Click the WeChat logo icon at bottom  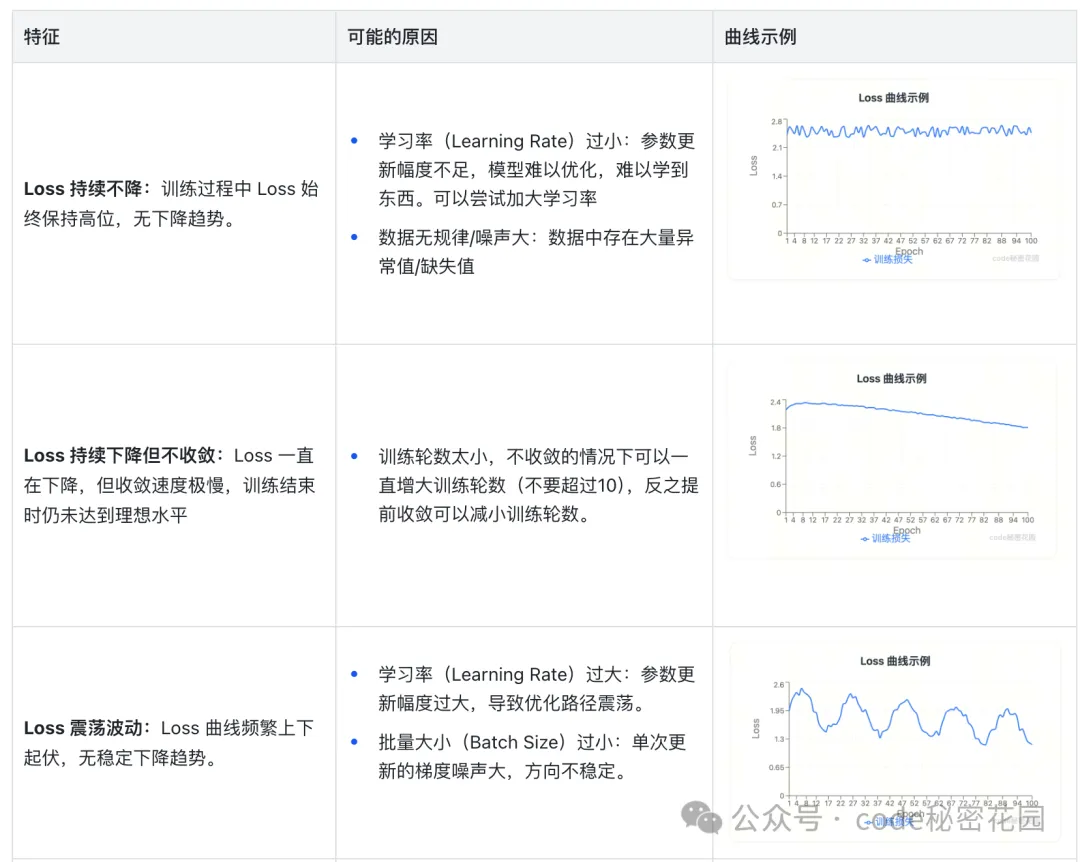tap(700, 819)
